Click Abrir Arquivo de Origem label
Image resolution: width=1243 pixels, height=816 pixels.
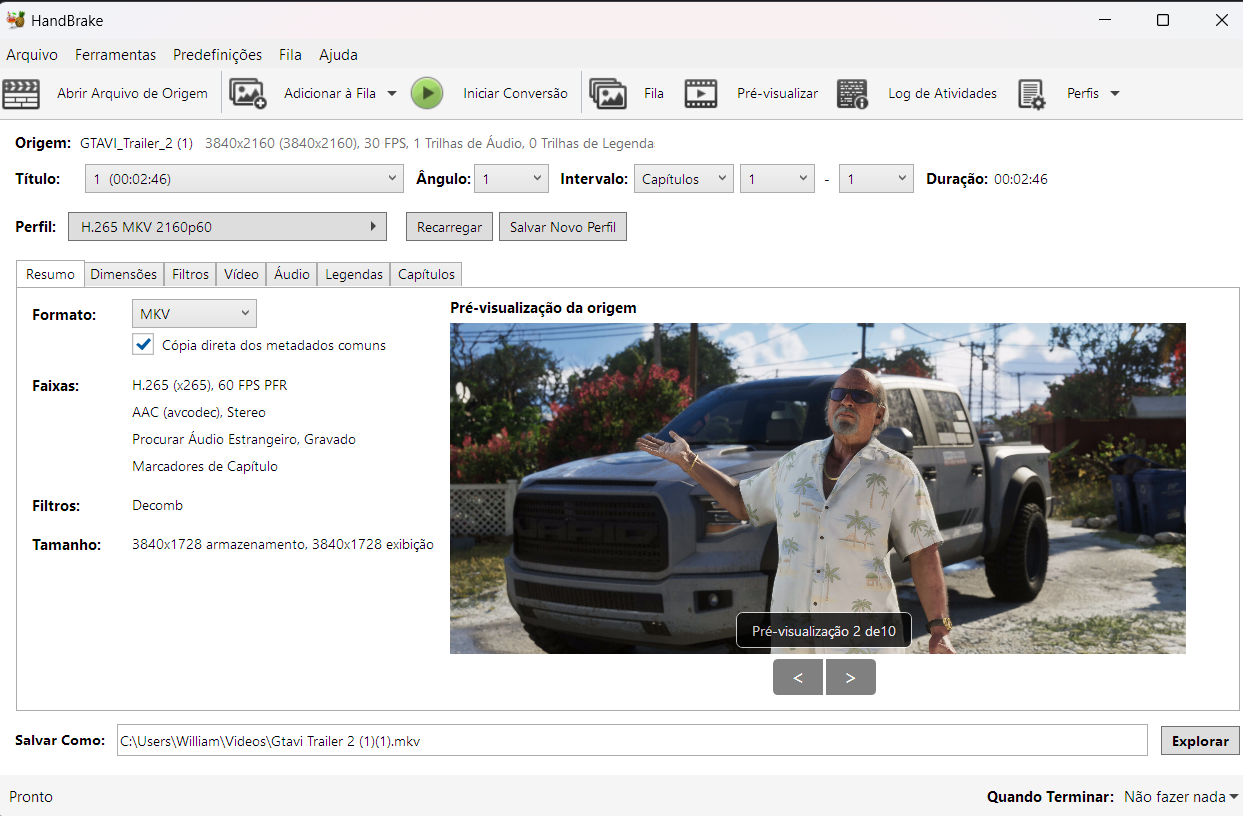coord(132,93)
